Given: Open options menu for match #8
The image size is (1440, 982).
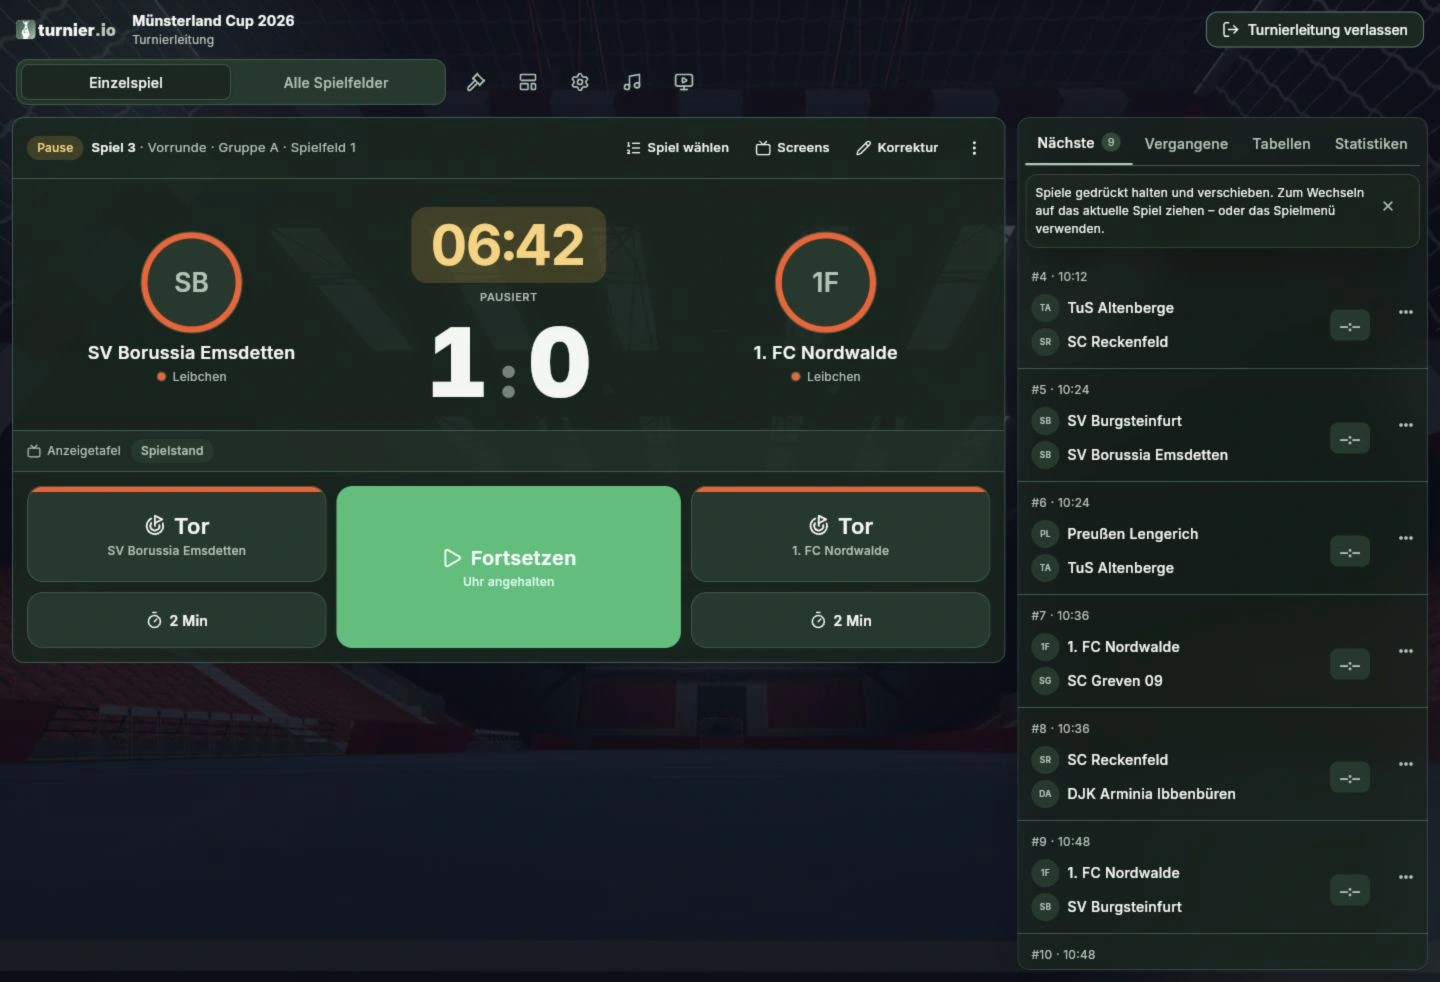Looking at the screenshot, I should pos(1406,764).
